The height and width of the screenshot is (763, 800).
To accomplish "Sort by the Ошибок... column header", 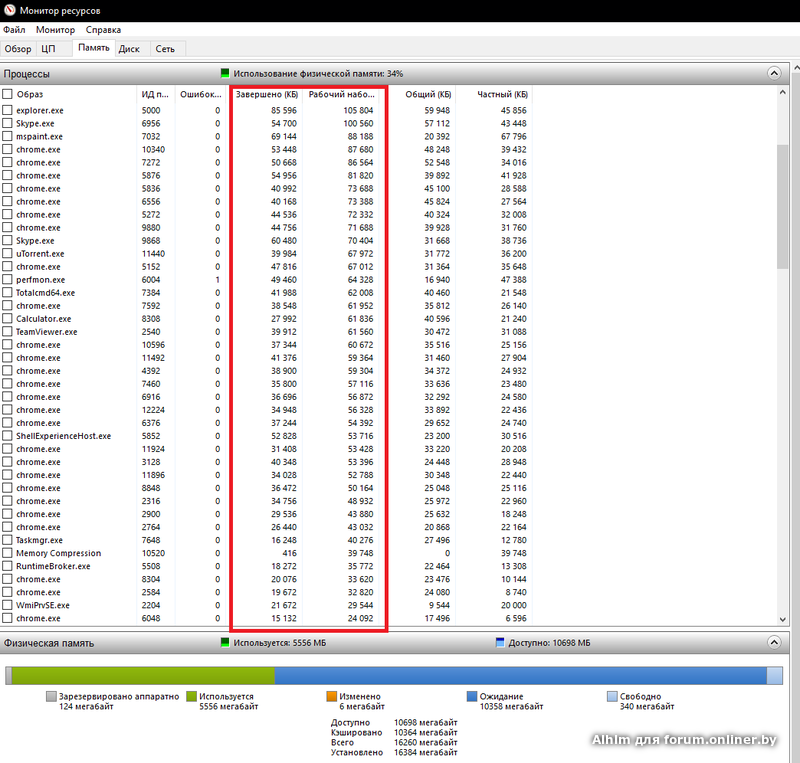I will click(201, 94).
